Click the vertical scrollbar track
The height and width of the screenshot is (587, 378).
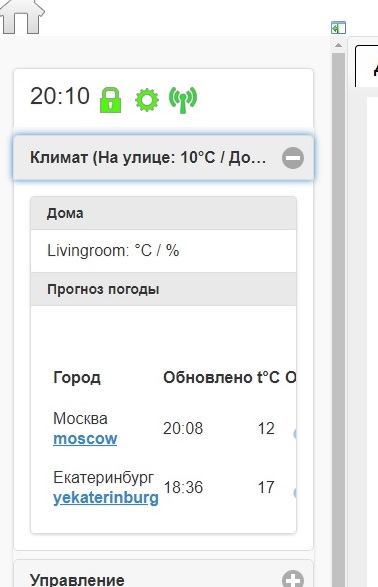point(338,318)
